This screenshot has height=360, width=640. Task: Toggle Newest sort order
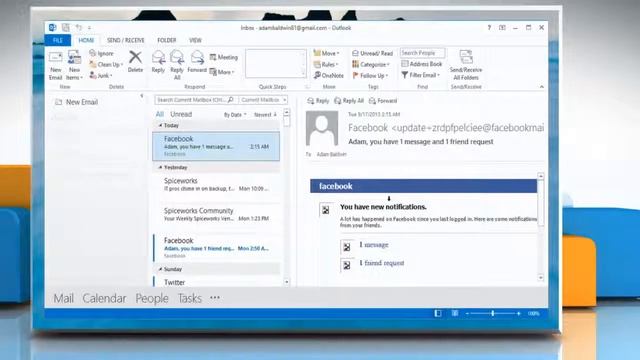pyautogui.click(x=265, y=115)
